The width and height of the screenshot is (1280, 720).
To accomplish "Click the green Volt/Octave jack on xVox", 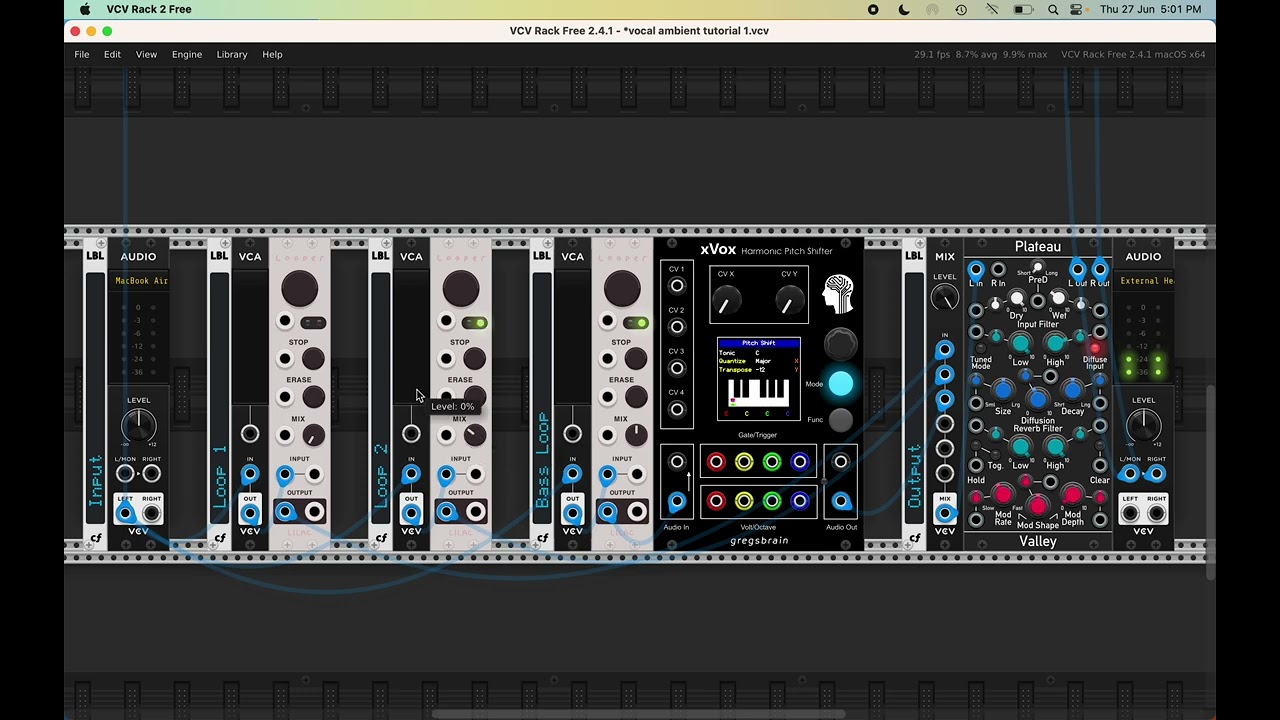I will point(772,500).
